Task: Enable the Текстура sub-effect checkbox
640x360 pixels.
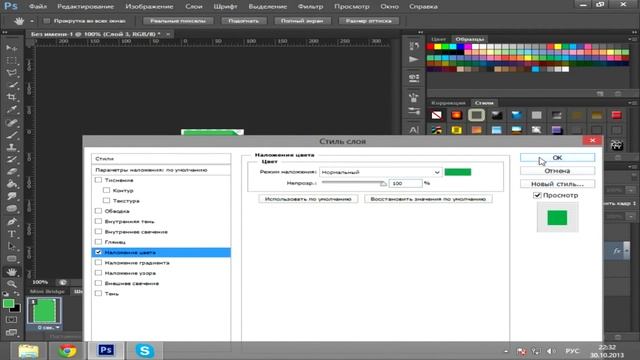Action: point(107,200)
